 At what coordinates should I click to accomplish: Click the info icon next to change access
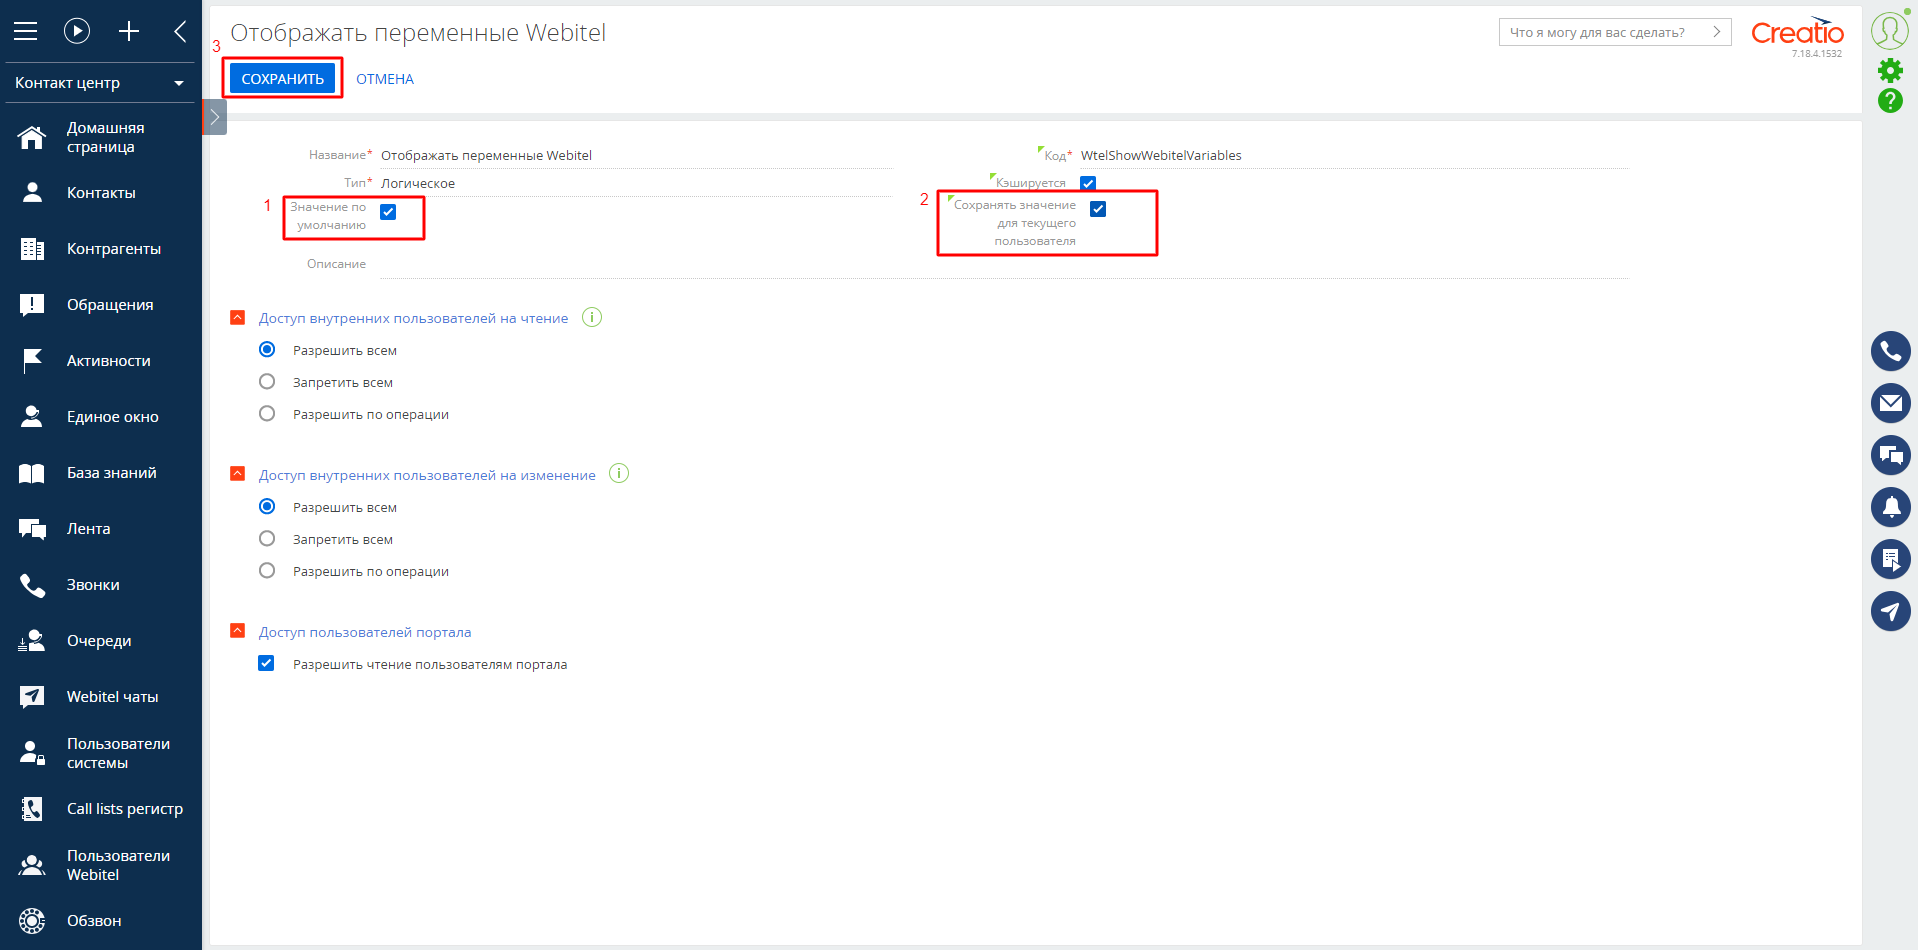(619, 473)
